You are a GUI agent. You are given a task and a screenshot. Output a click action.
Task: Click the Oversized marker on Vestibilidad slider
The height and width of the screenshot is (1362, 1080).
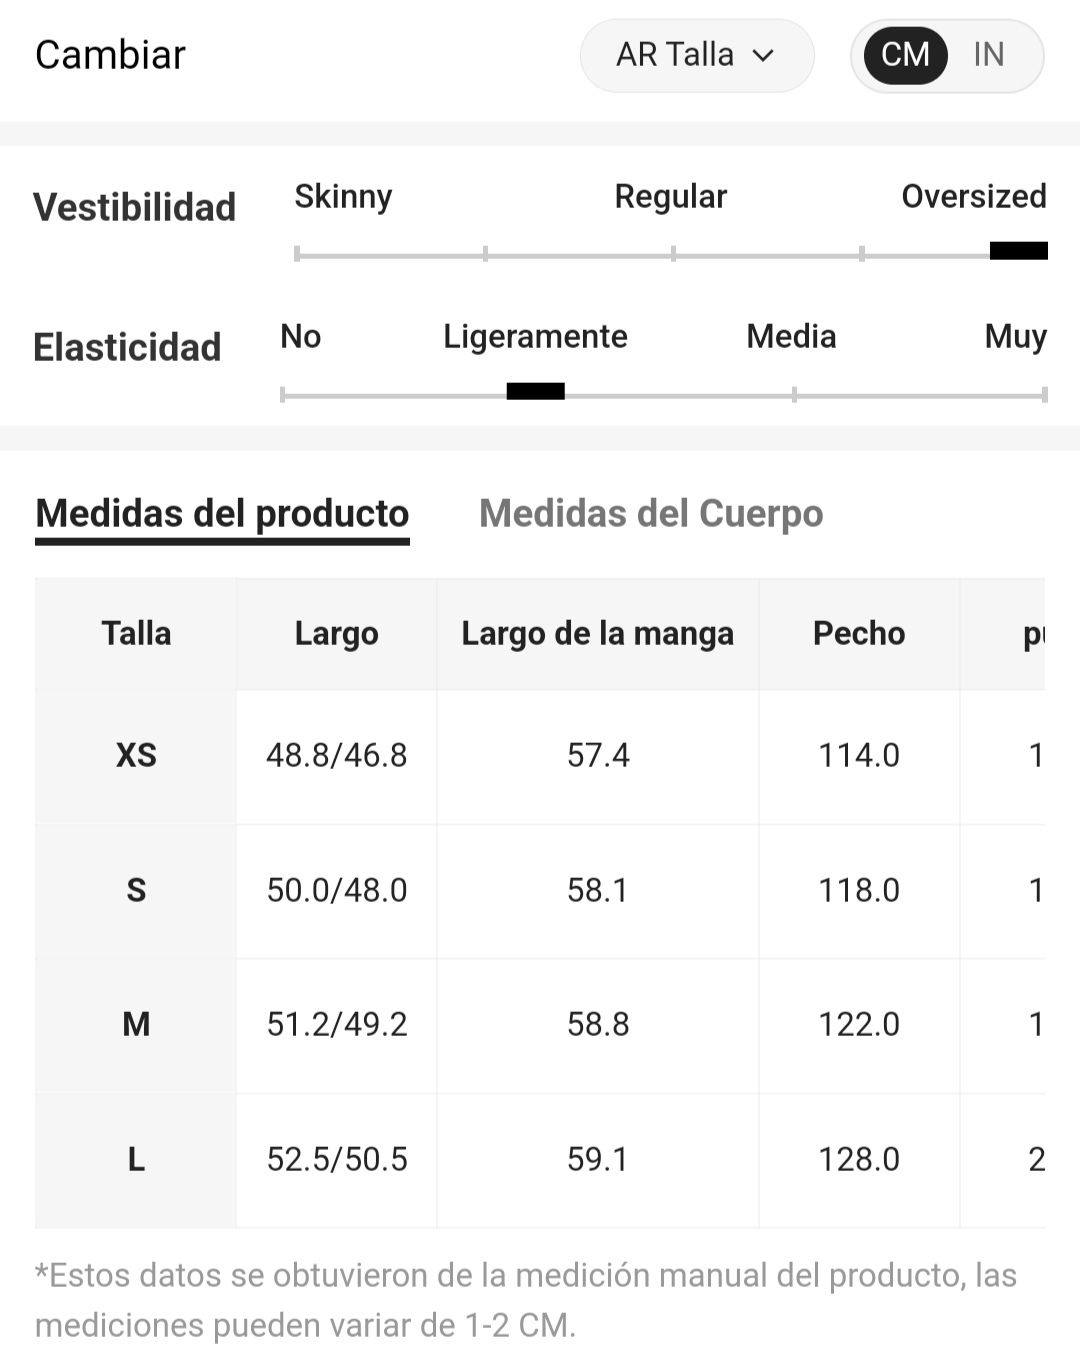[1018, 251]
